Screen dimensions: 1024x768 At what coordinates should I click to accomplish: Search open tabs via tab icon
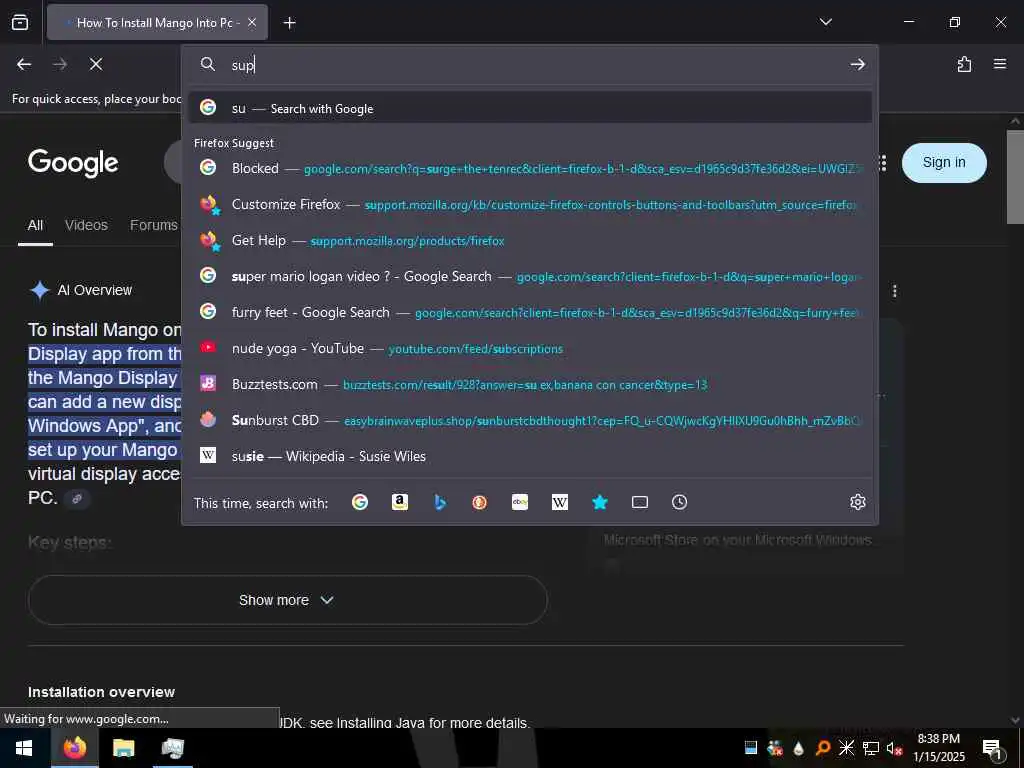point(640,502)
